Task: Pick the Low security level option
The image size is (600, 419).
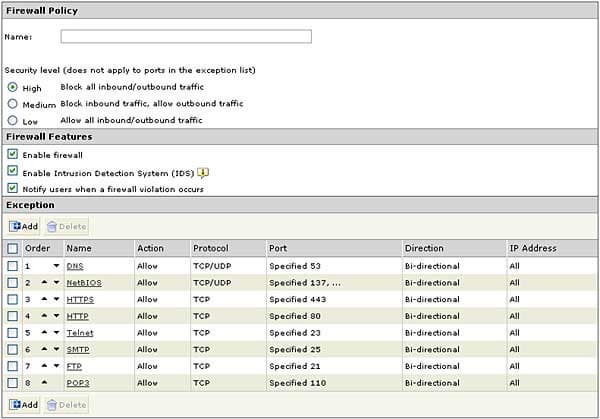Action: point(12,120)
